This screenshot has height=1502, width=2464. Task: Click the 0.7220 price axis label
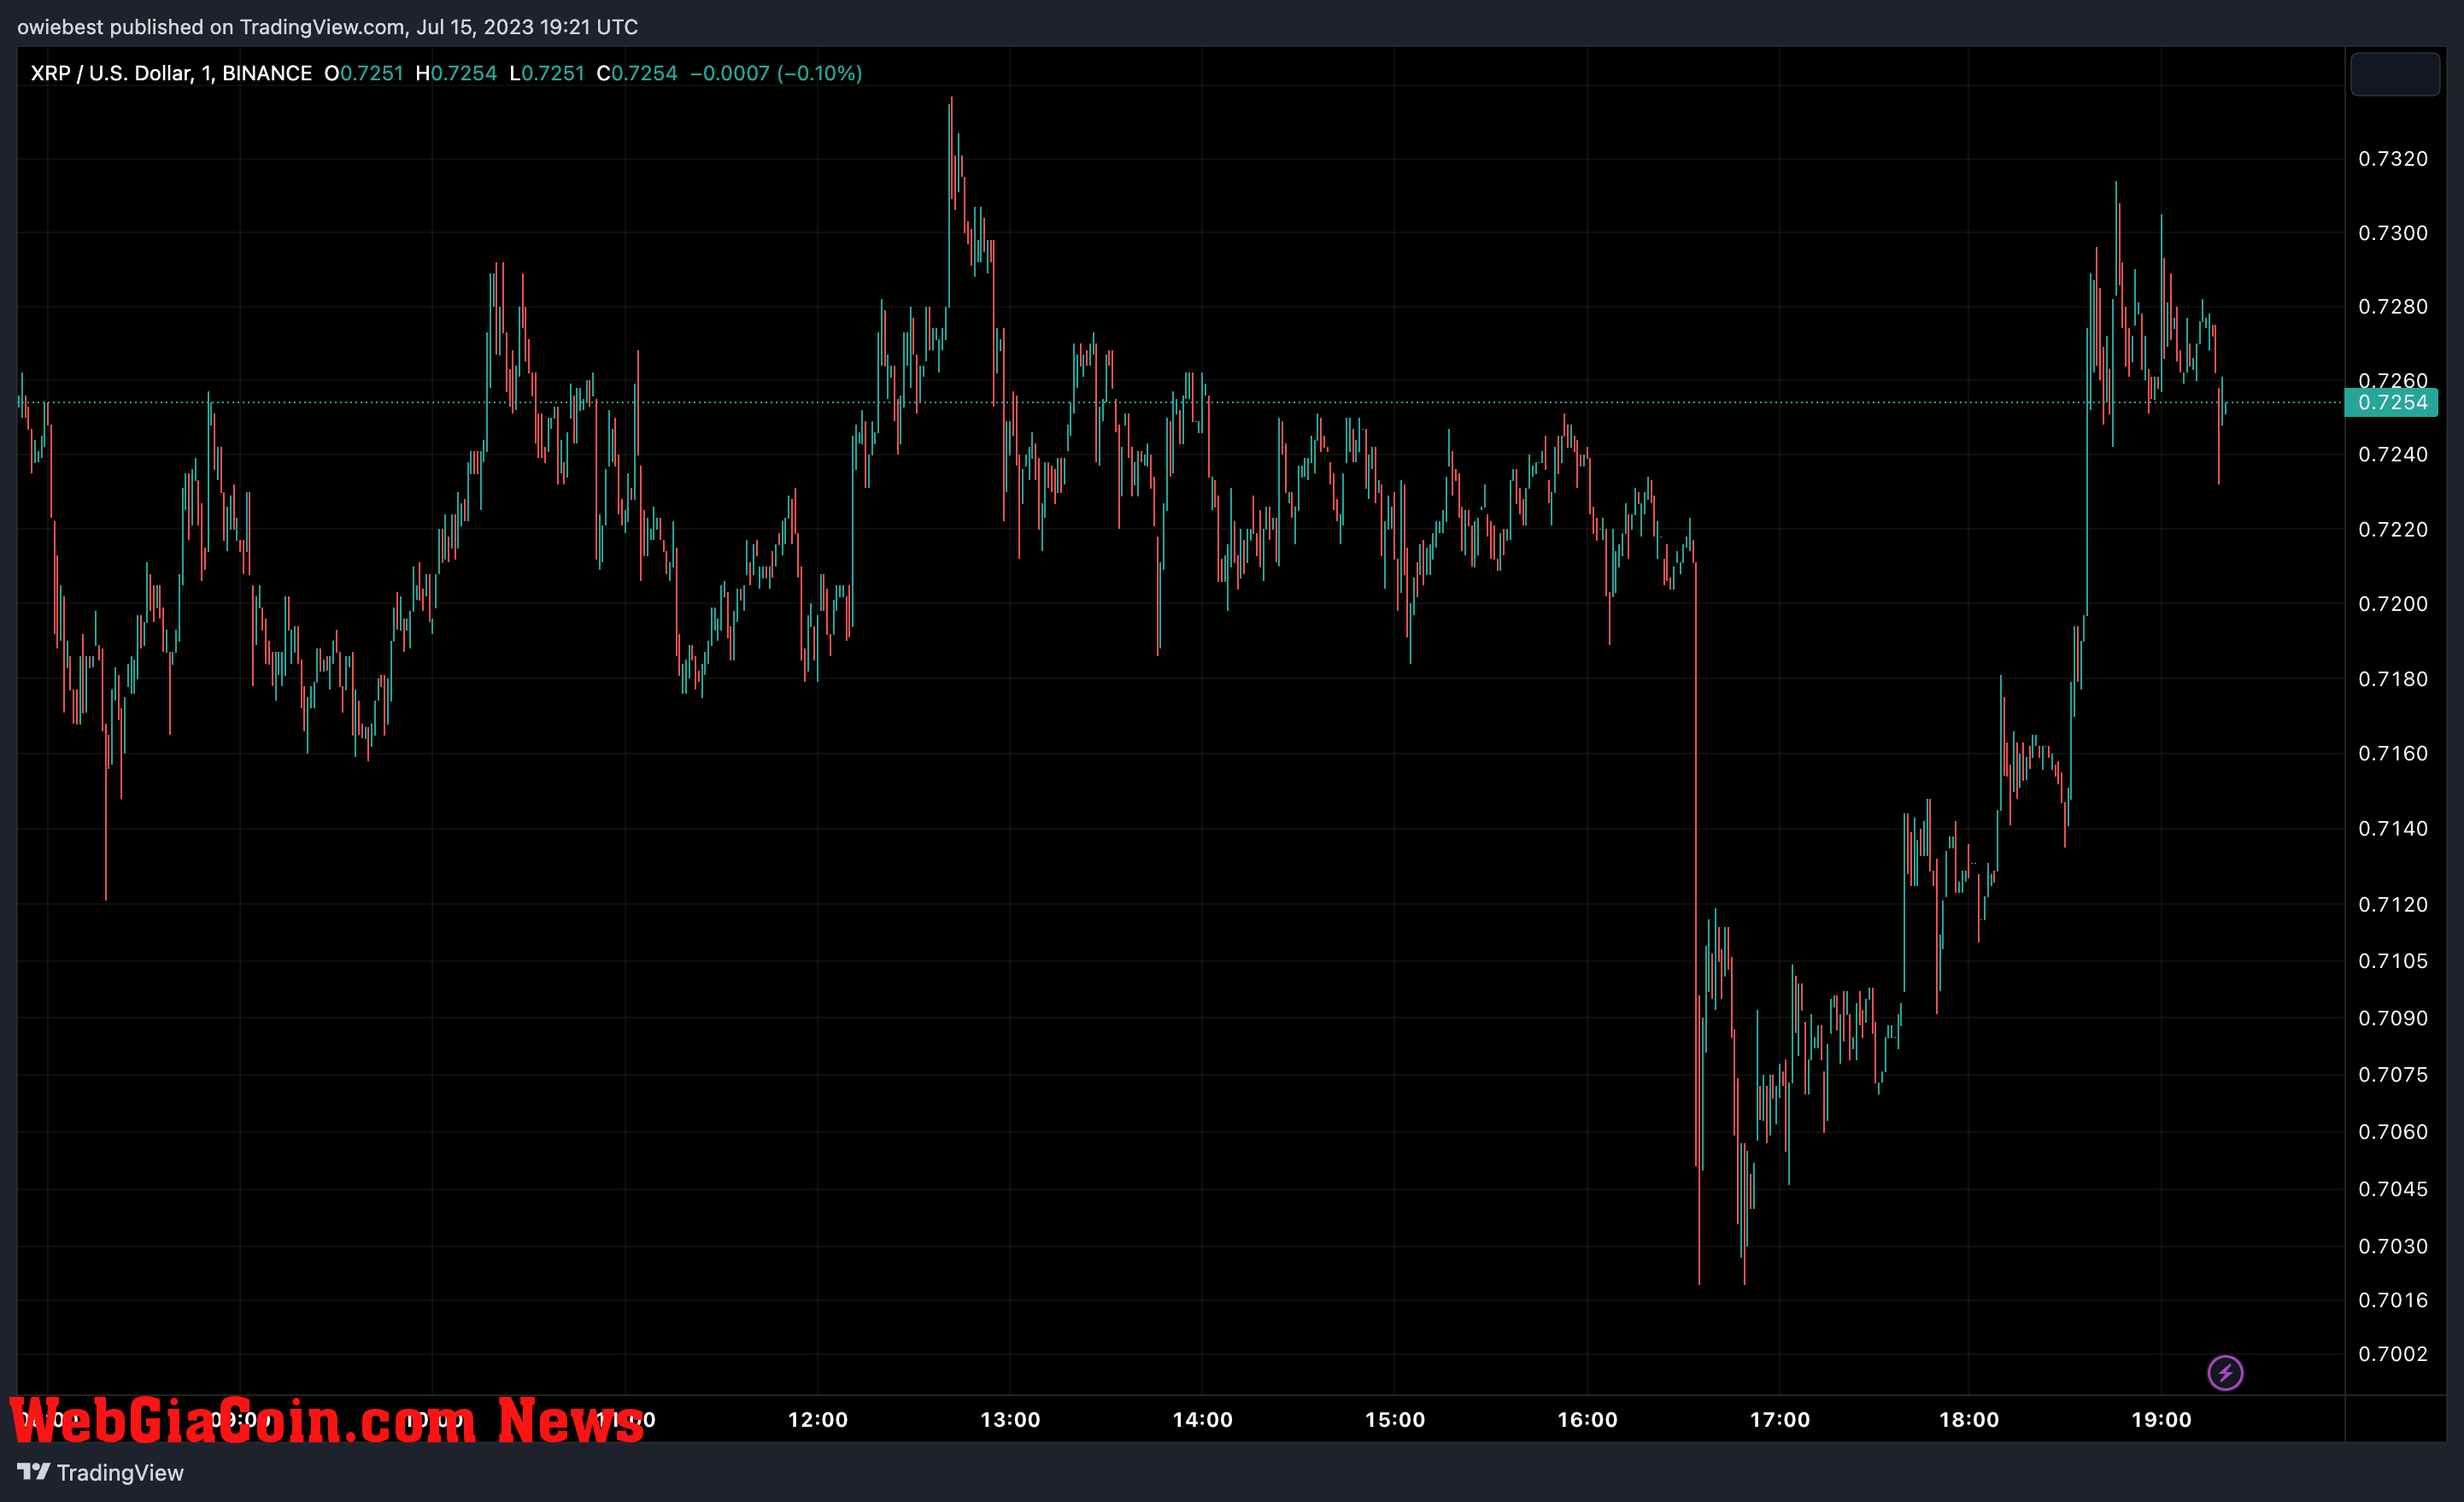click(x=2393, y=529)
